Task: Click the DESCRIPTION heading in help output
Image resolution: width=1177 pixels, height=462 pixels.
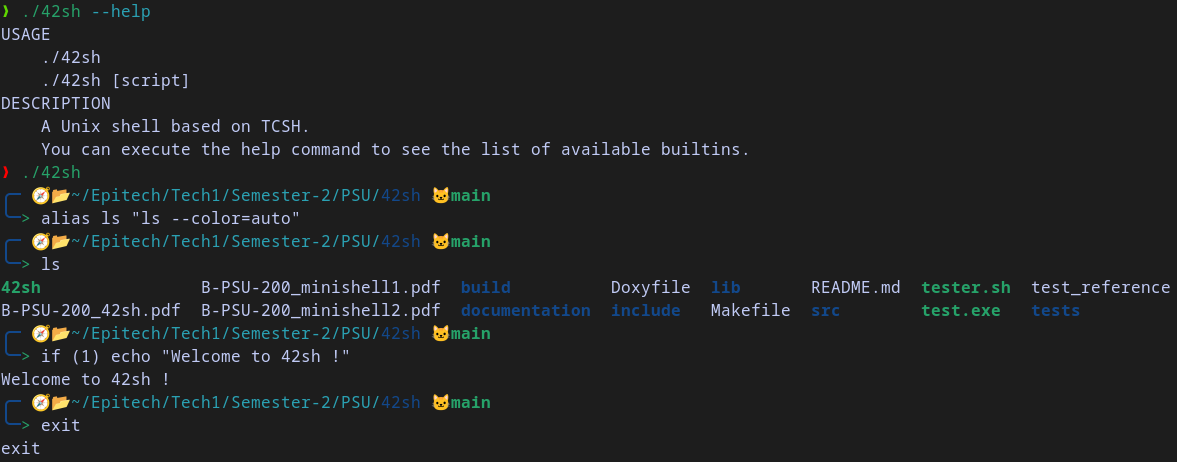Action: pos(56,104)
